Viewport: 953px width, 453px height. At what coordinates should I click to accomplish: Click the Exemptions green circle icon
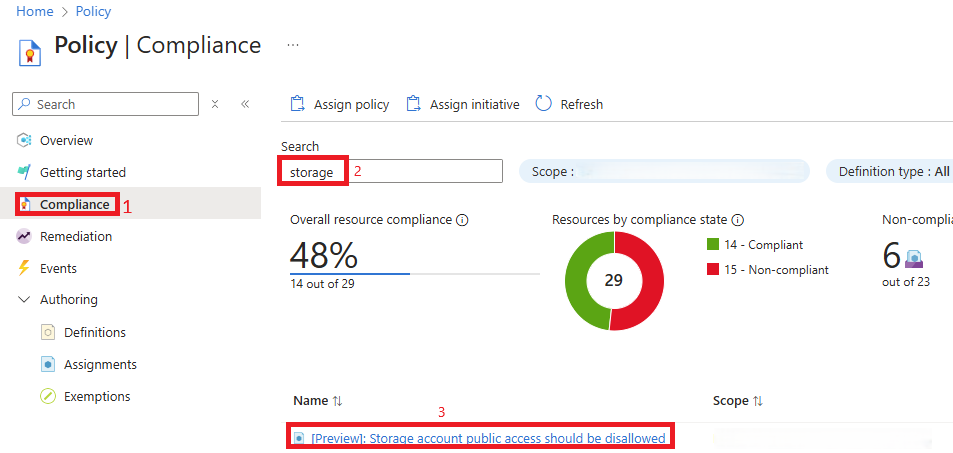(48, 396)
